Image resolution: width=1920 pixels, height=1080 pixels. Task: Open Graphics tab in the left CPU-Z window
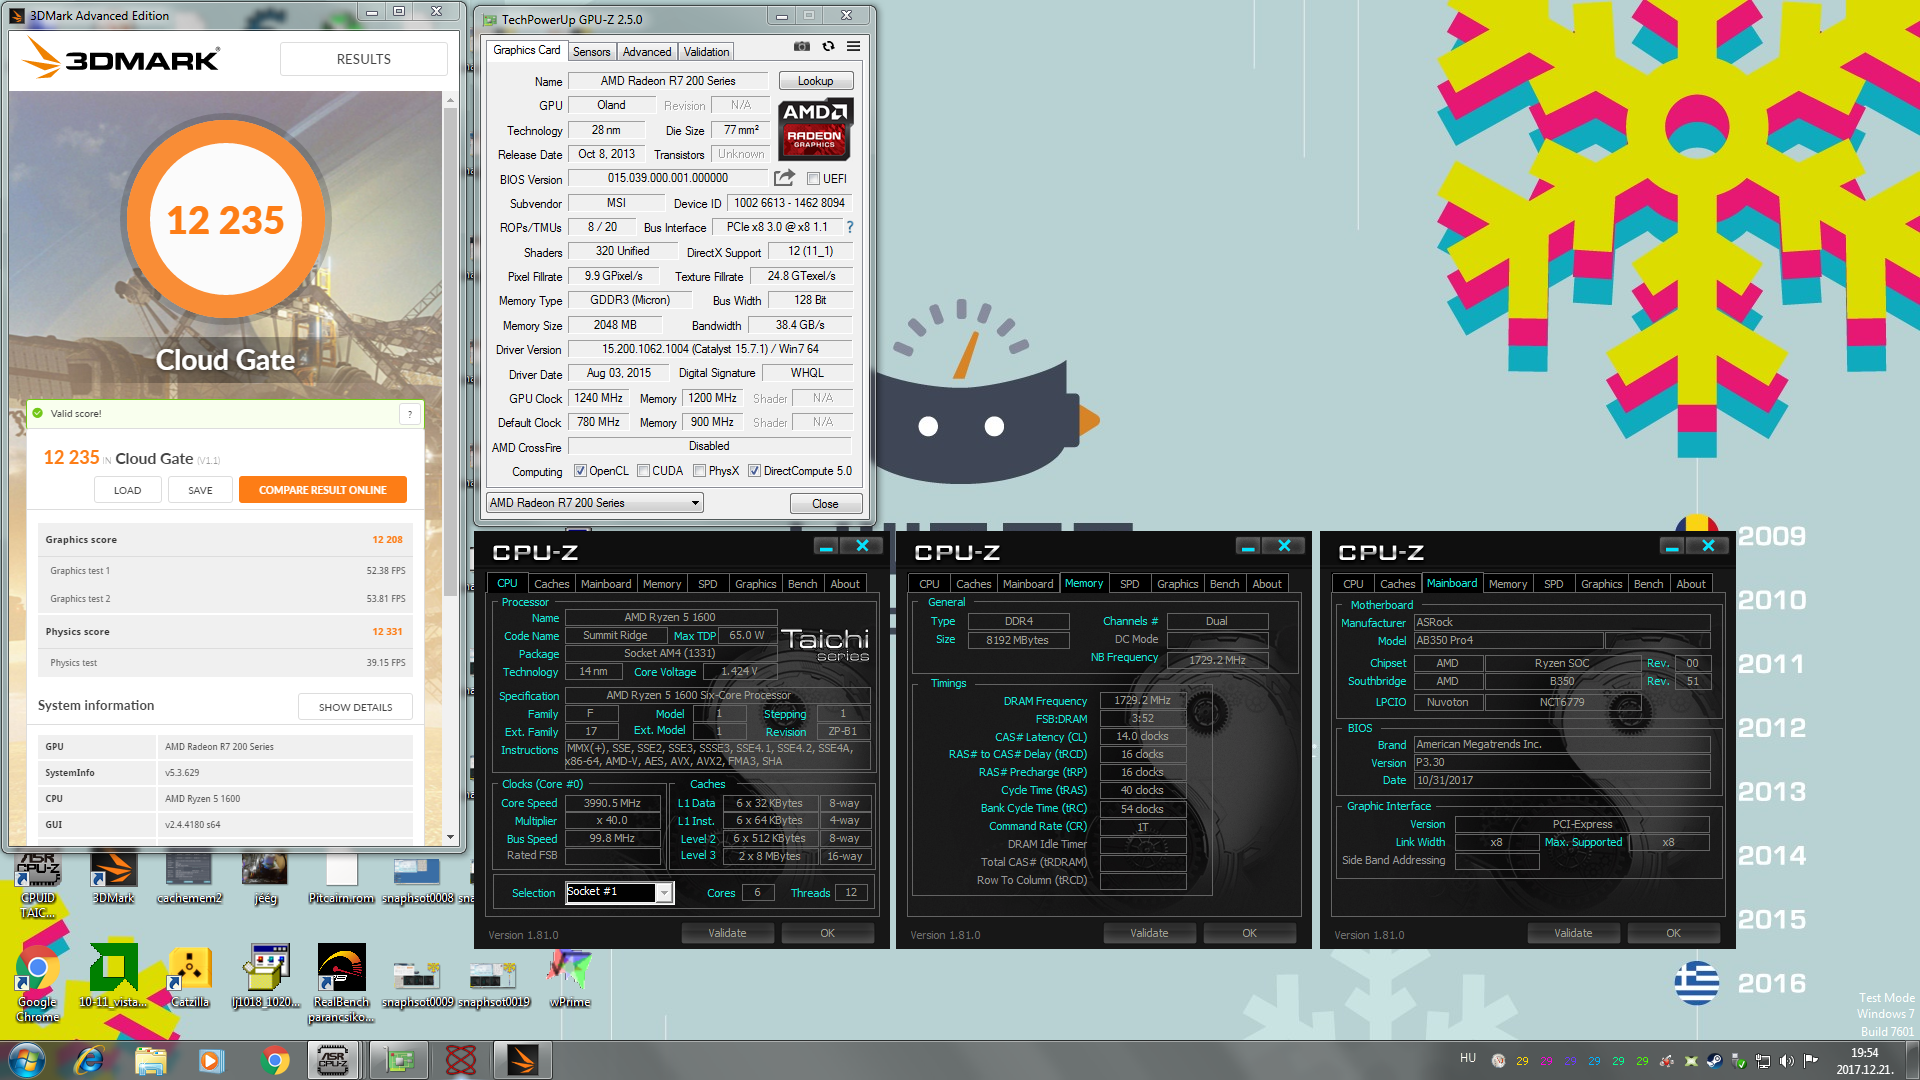click(x=755, y=584)
